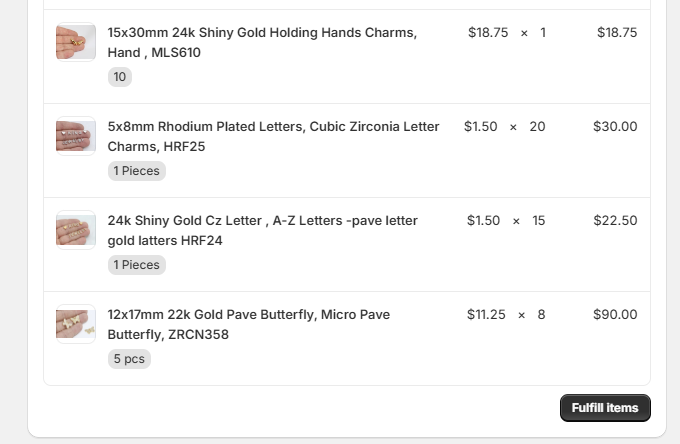This screenshot has height=444, width=680.
Task: Open 24k Shiny Gold Cz Letter thumbnail
Action: click(x=76, y=230)
